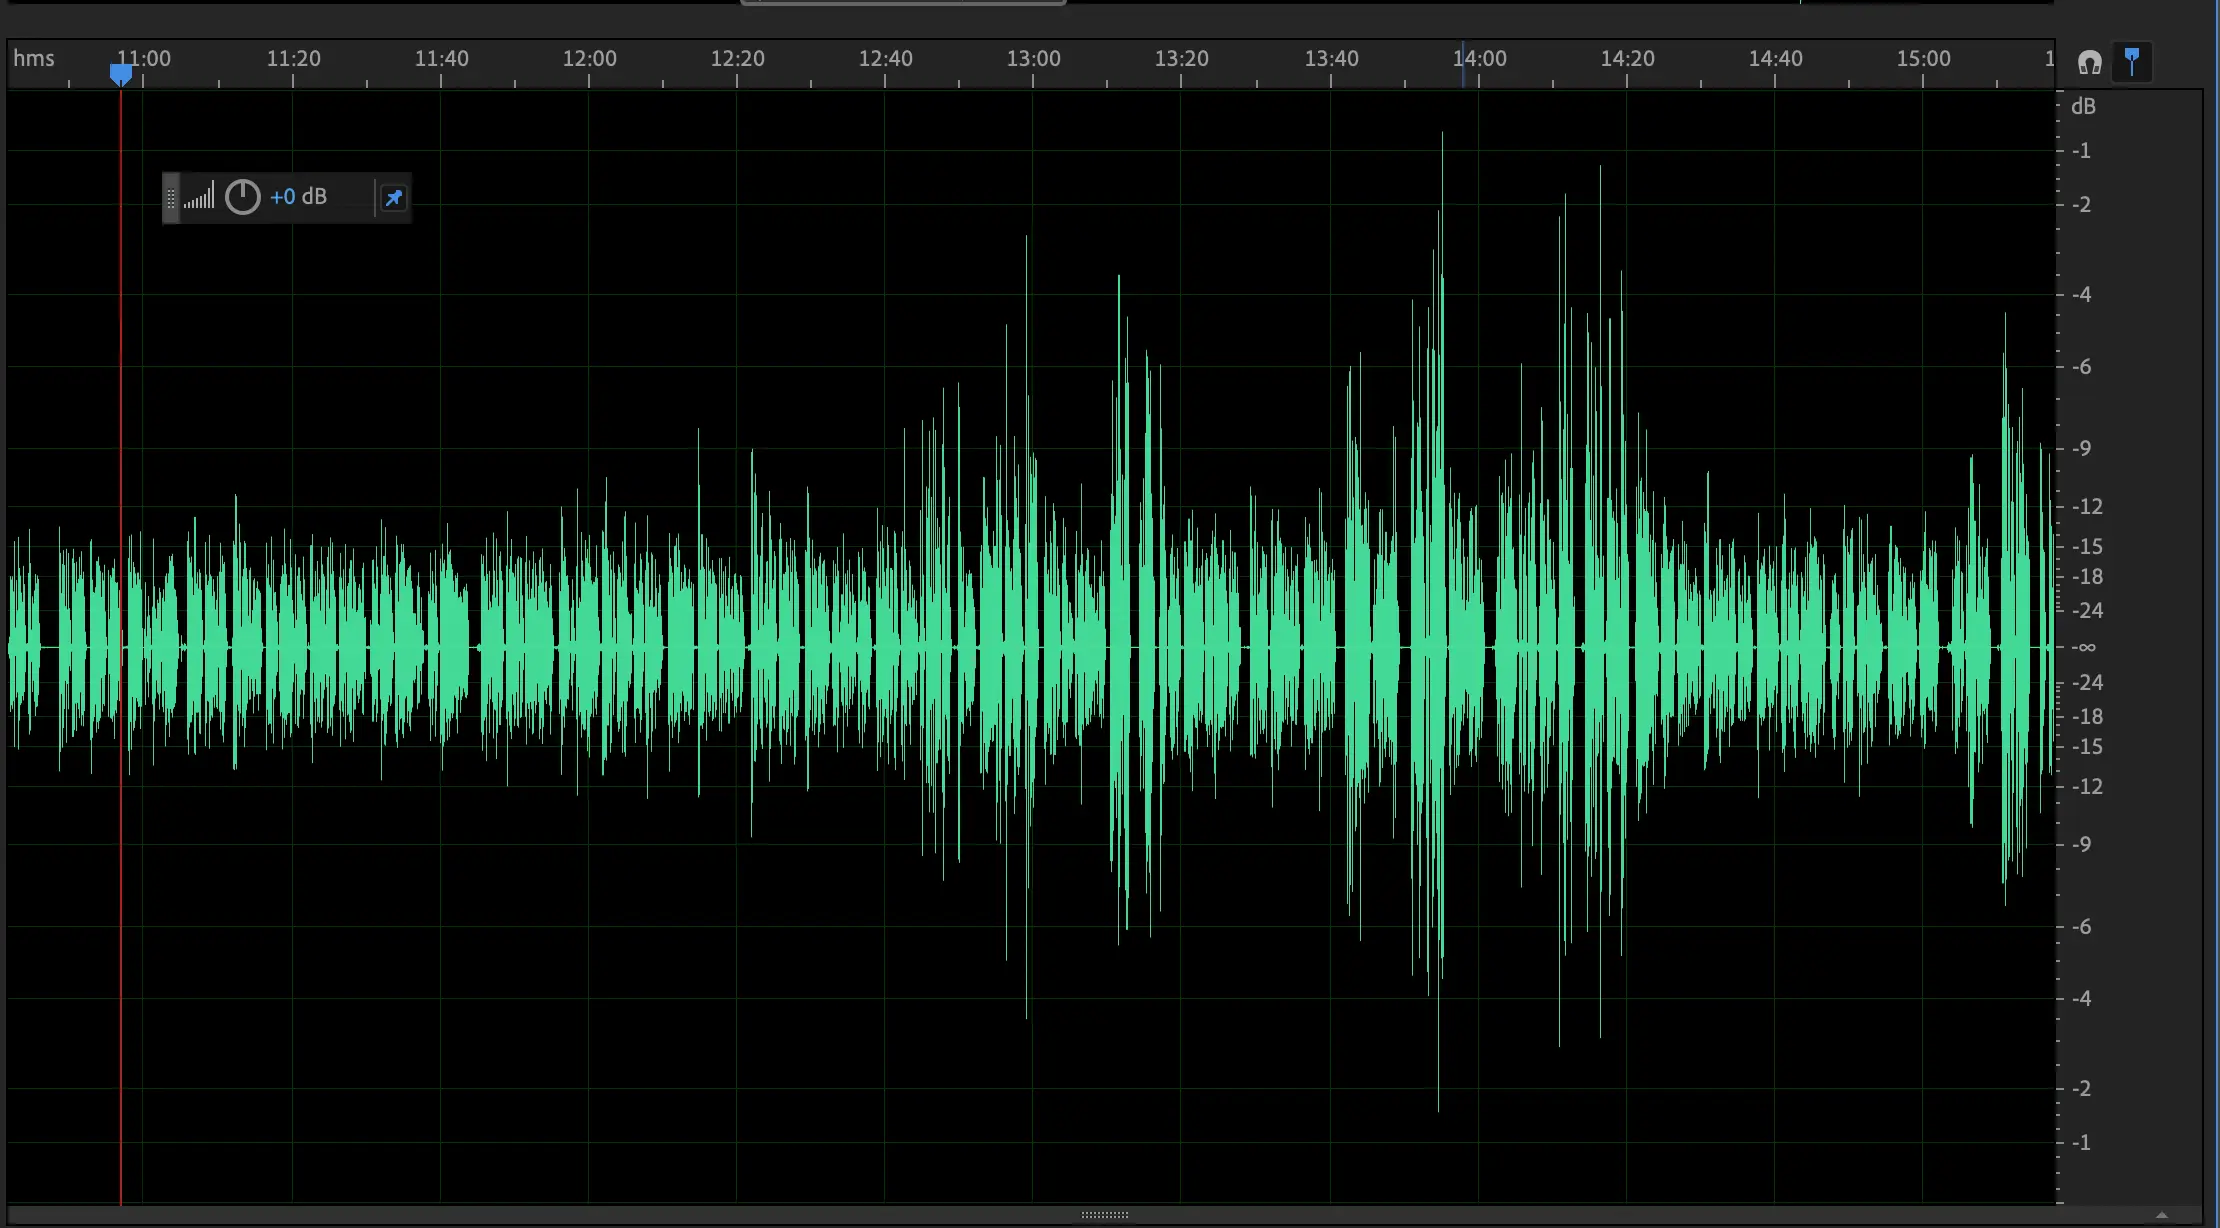Click the 15:00 mark on timeline ruler
This screenshot has height=1228, width=2220.
pos(1923,59)
